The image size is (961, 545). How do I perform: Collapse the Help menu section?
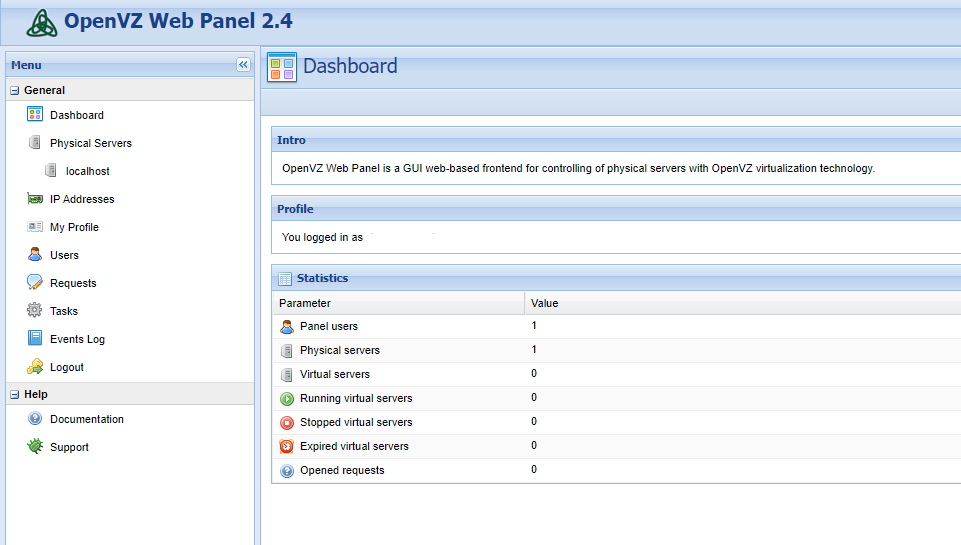coord(15,395)
